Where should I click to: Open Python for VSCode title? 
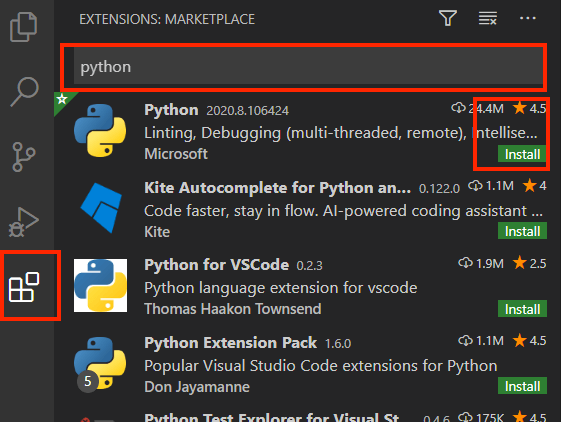pyautogui.click(x=216, y=265)
